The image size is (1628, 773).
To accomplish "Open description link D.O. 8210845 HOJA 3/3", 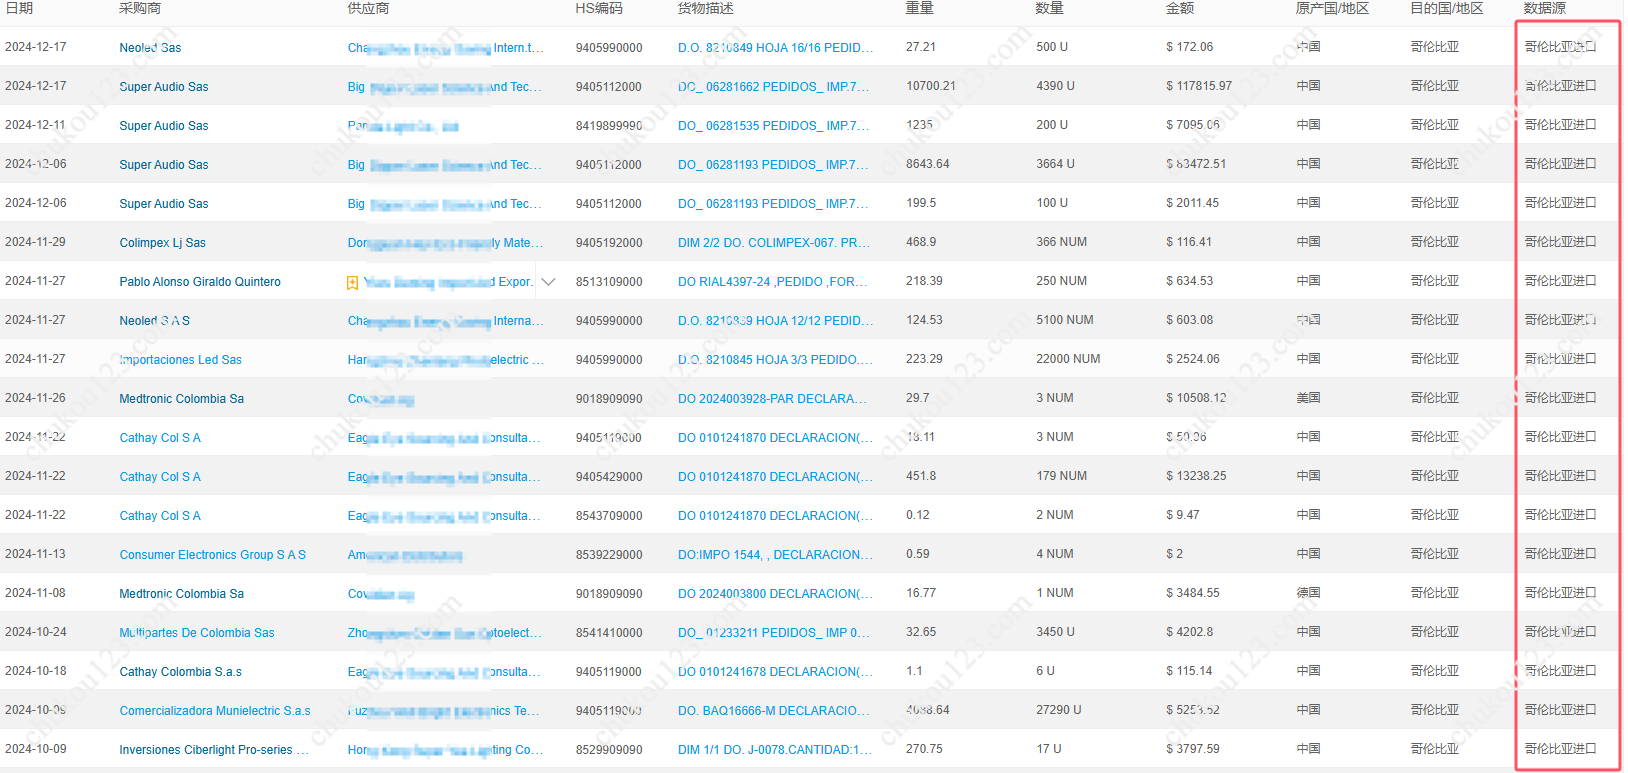I will click(x=775, y=360).
